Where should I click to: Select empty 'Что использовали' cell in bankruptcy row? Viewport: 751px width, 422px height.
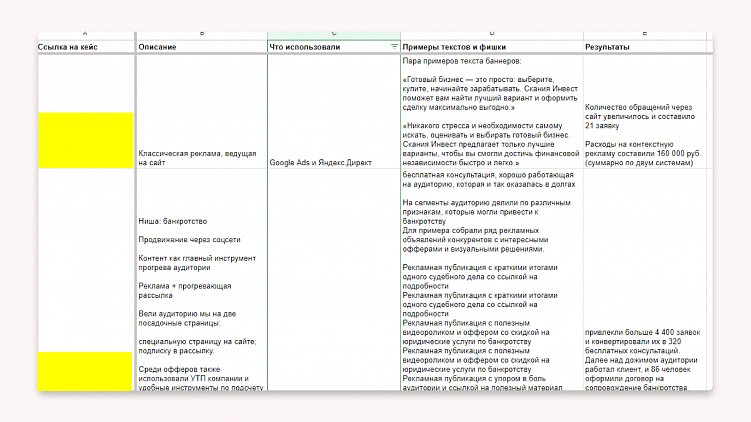334,280
